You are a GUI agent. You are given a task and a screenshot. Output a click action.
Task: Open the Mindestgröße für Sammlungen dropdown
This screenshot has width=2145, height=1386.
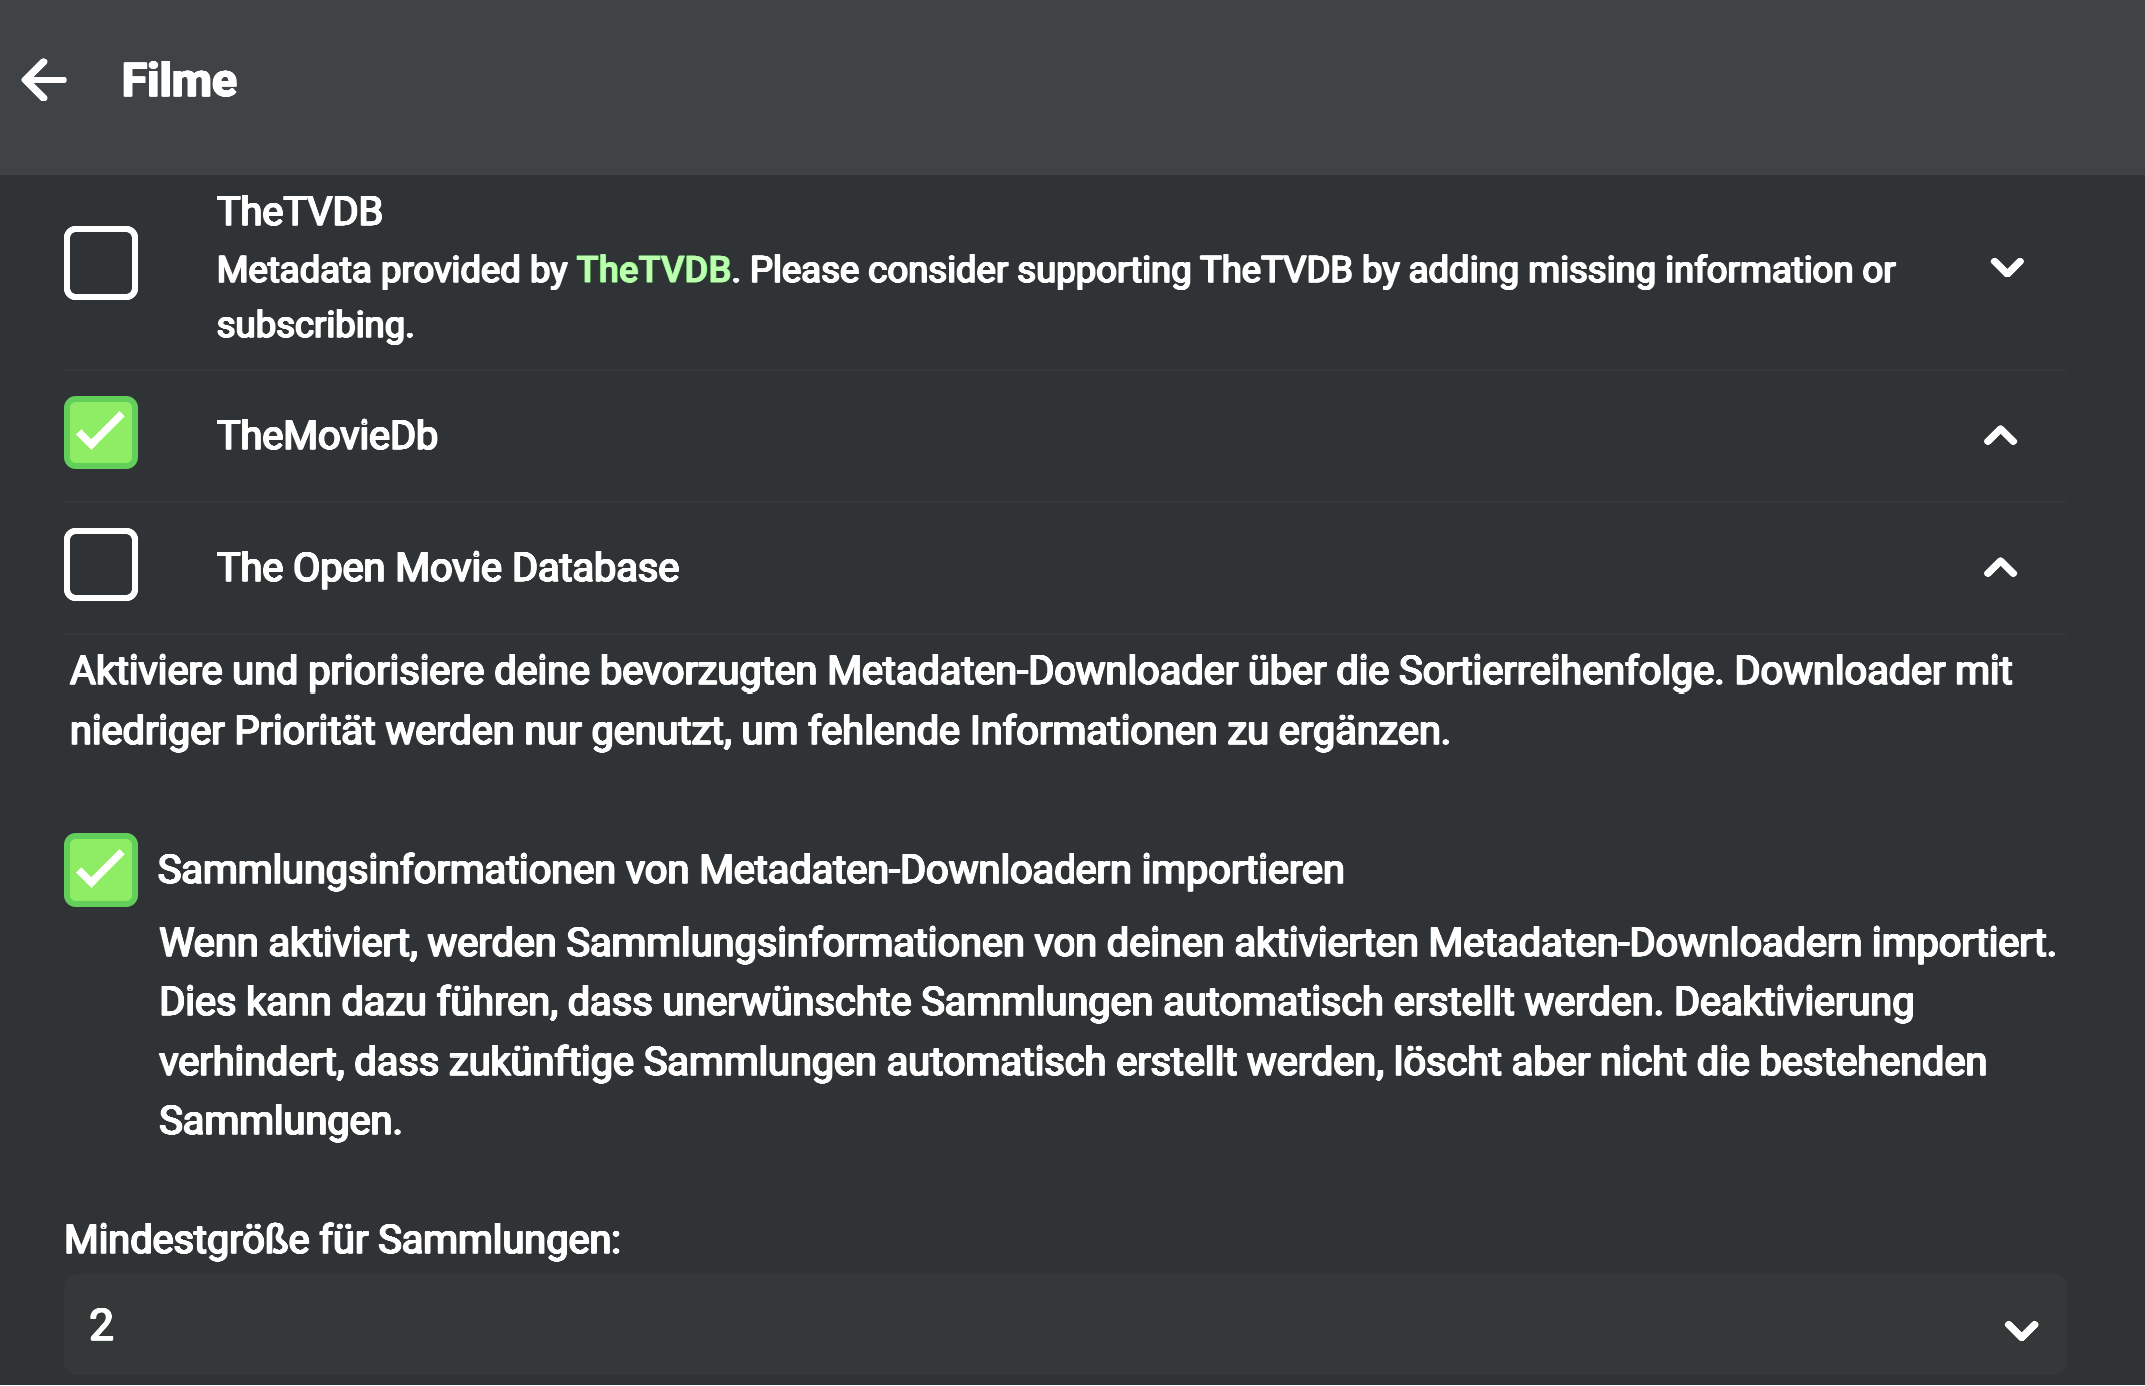coord(1064,1326)
